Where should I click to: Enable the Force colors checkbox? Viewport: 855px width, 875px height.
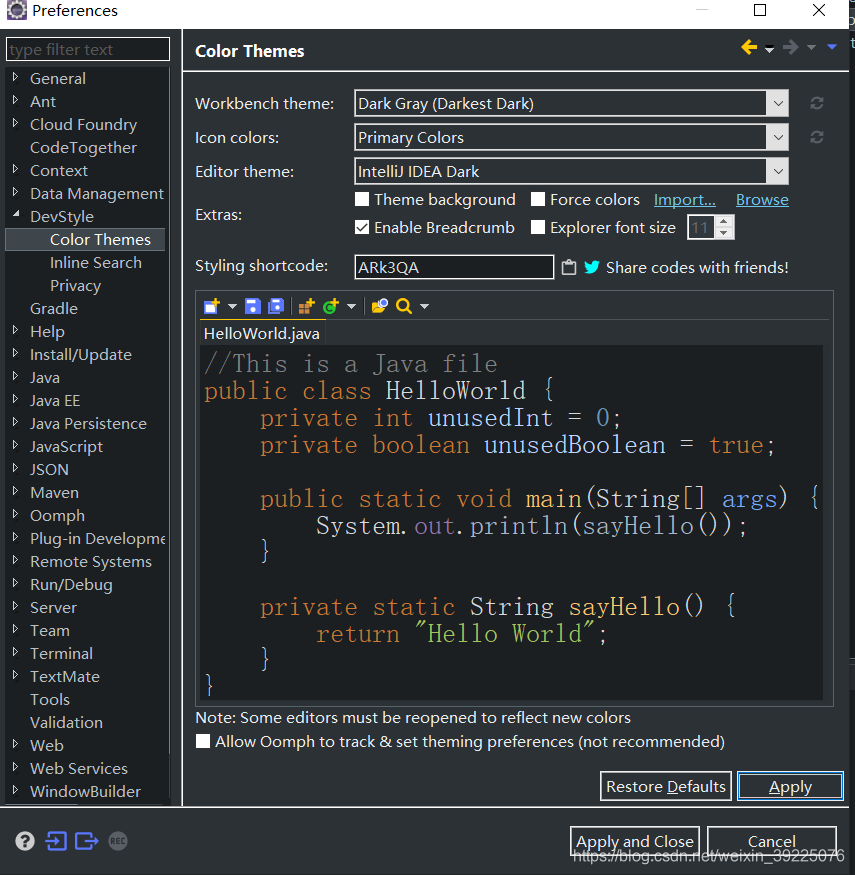537,199
